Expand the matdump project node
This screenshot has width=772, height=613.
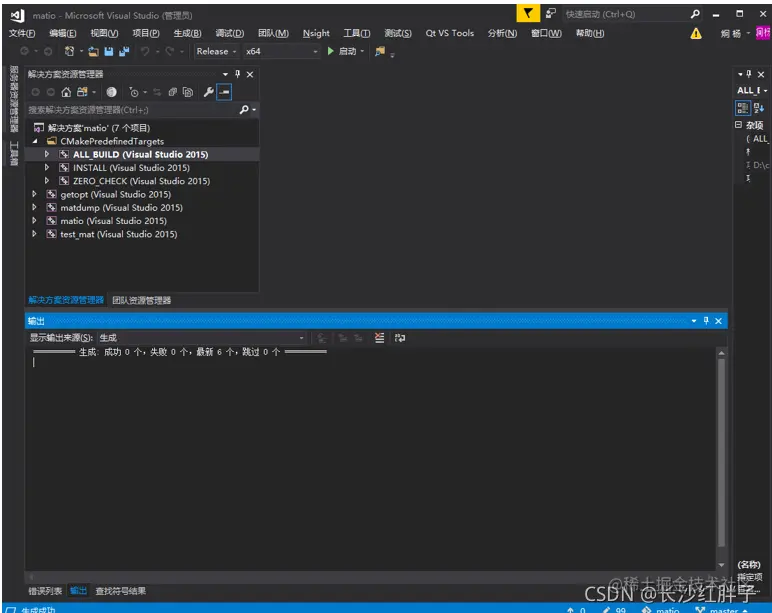(x=34, y=208)
